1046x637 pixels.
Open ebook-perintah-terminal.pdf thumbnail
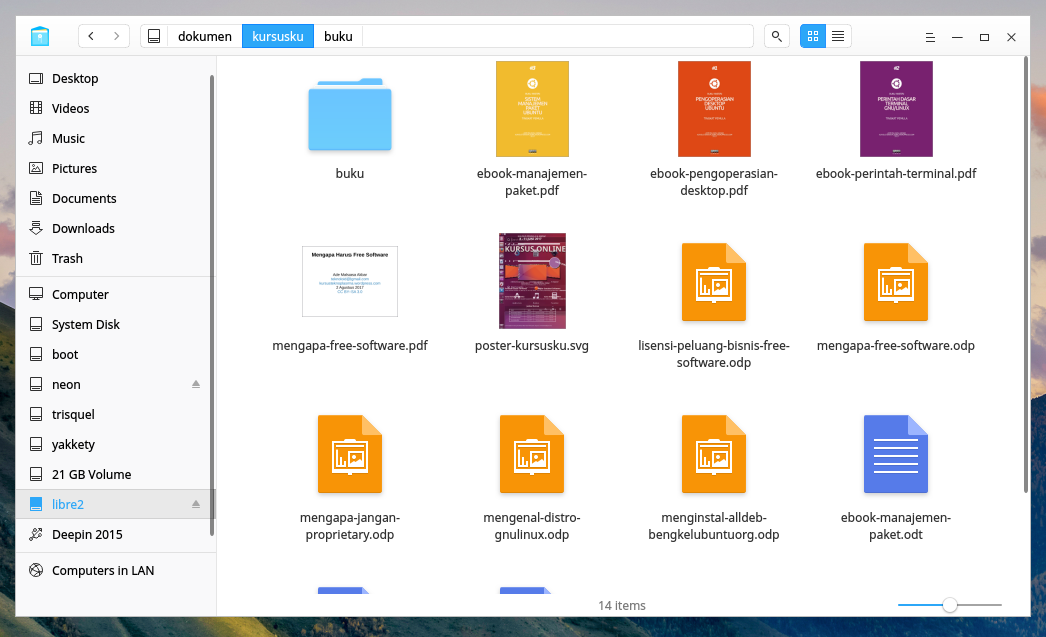coord(895,109)
